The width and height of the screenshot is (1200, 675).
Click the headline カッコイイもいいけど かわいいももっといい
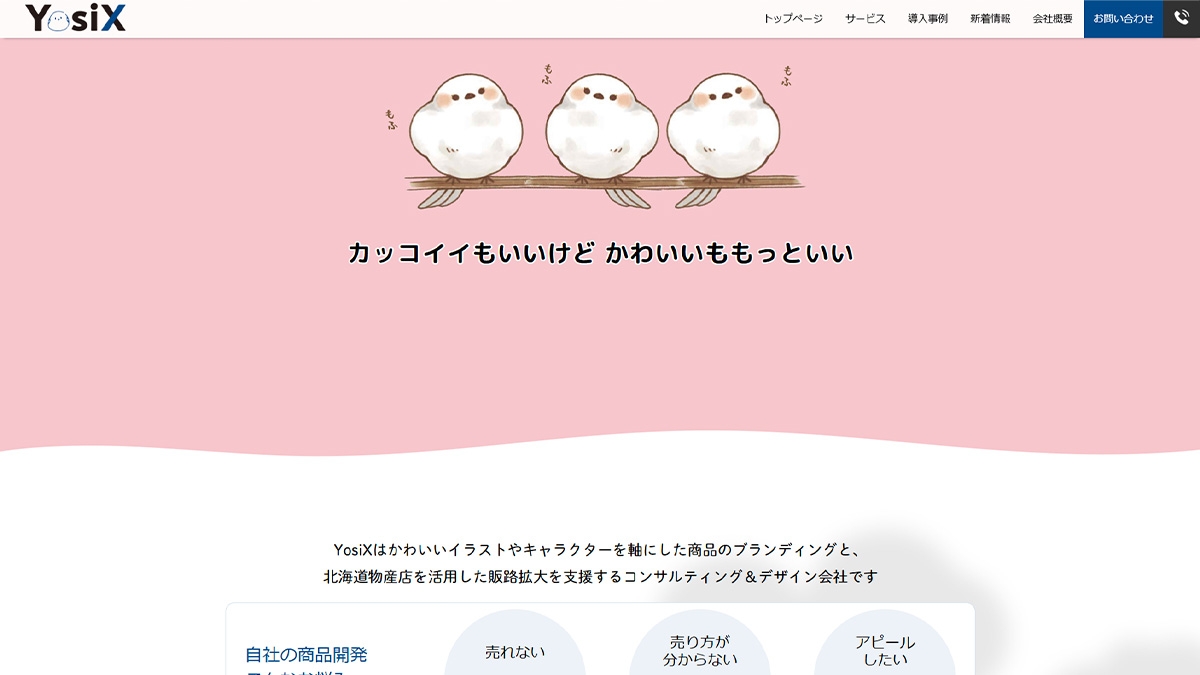600,253
